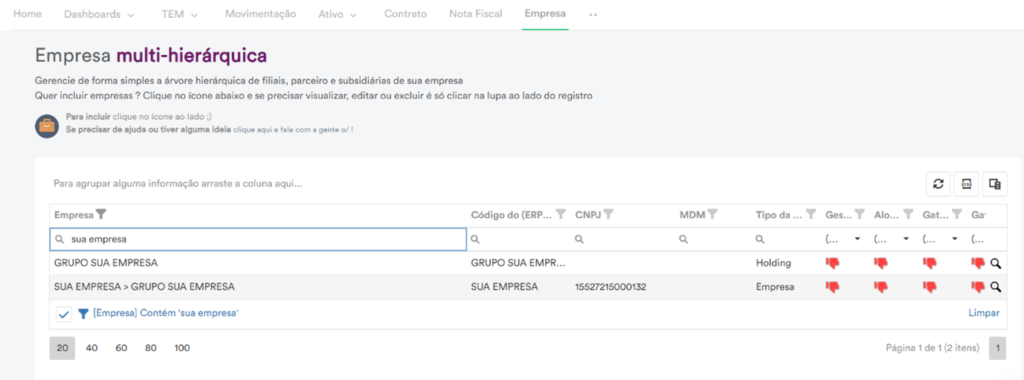Click the Alo... thumbs-down in the Holding row
This screenshot has width=1024, height=380.
point(881,263)
